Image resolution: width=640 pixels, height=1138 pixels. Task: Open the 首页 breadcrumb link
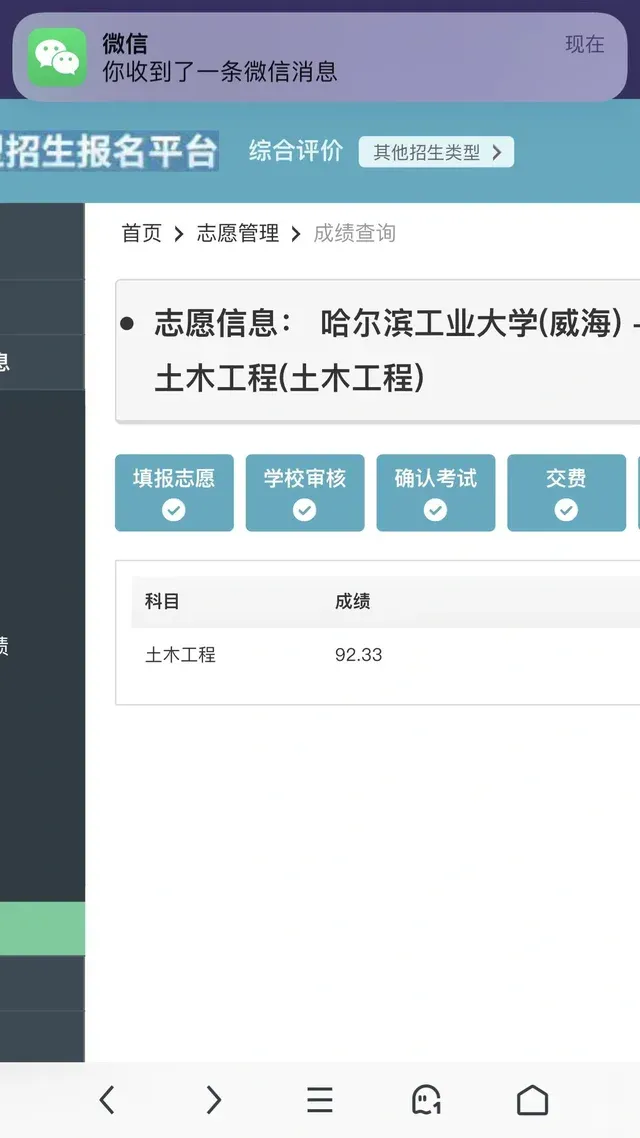(141, 233)
